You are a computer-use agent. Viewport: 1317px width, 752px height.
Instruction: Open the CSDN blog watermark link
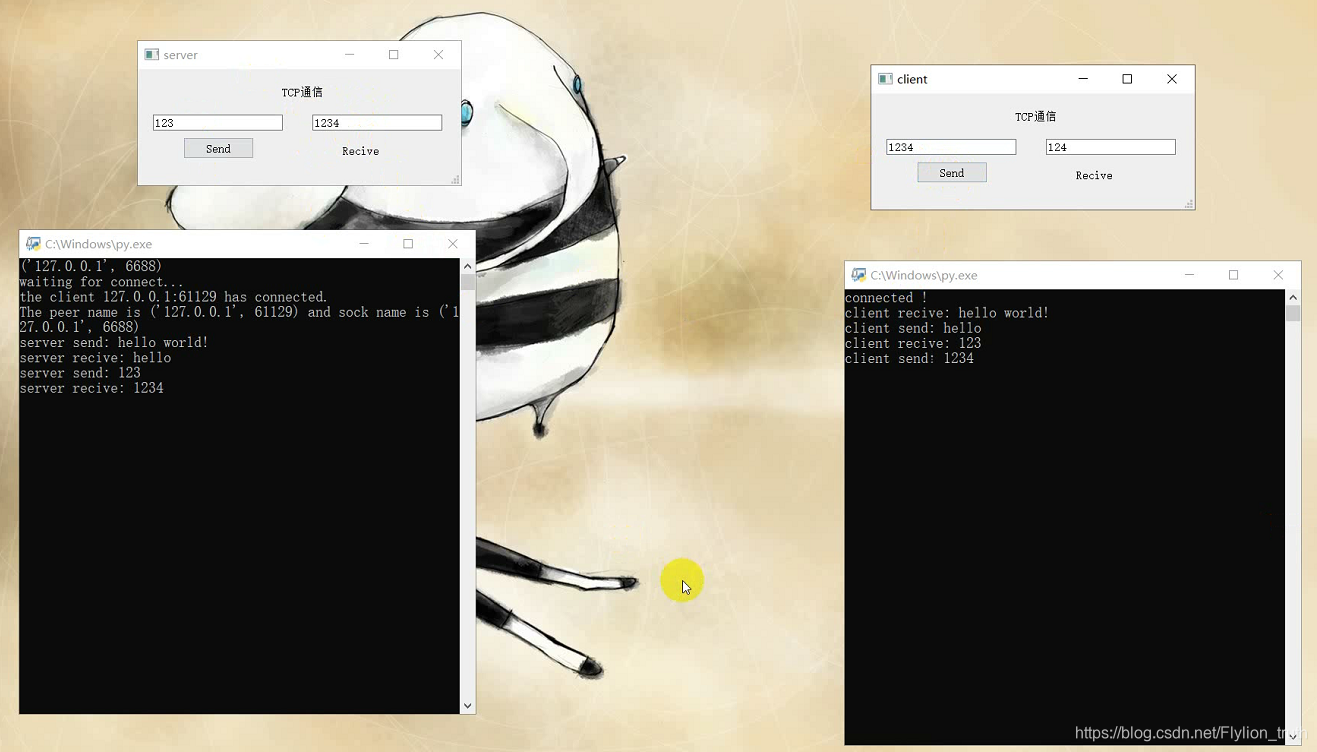pos(1180,732)
